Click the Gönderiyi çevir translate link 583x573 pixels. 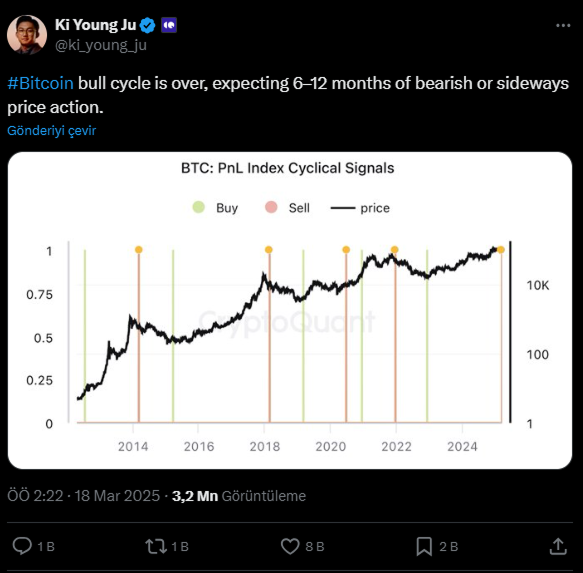(51, 131)
